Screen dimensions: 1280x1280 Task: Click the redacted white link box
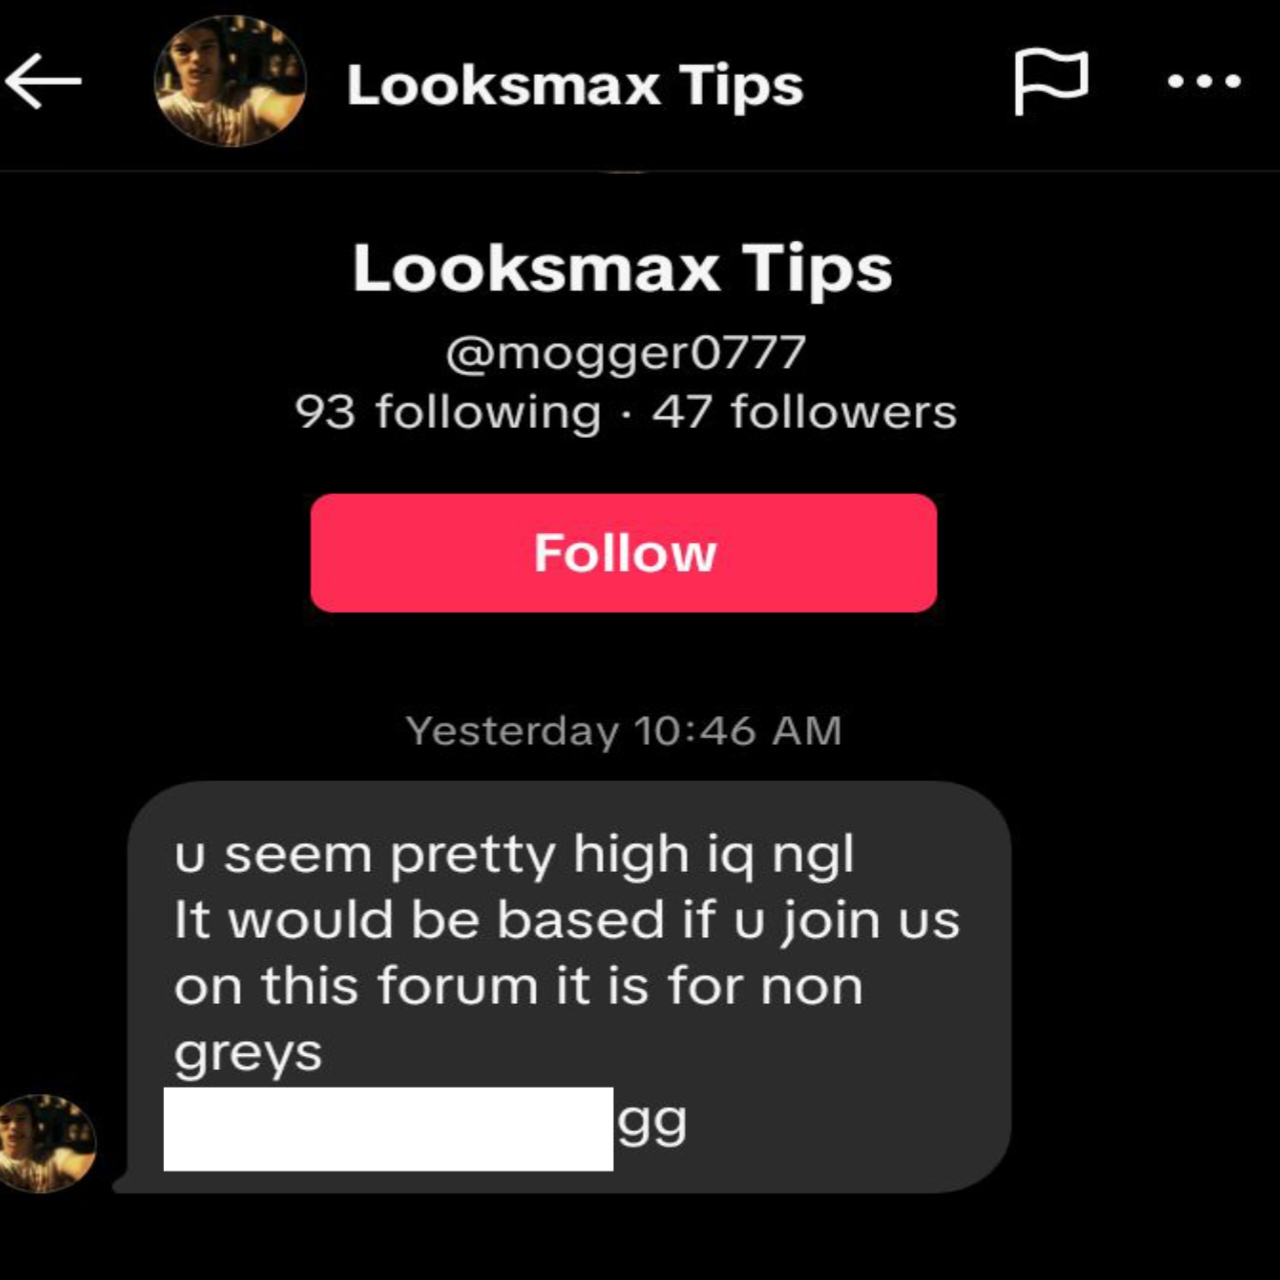[x=388, y=1129]
